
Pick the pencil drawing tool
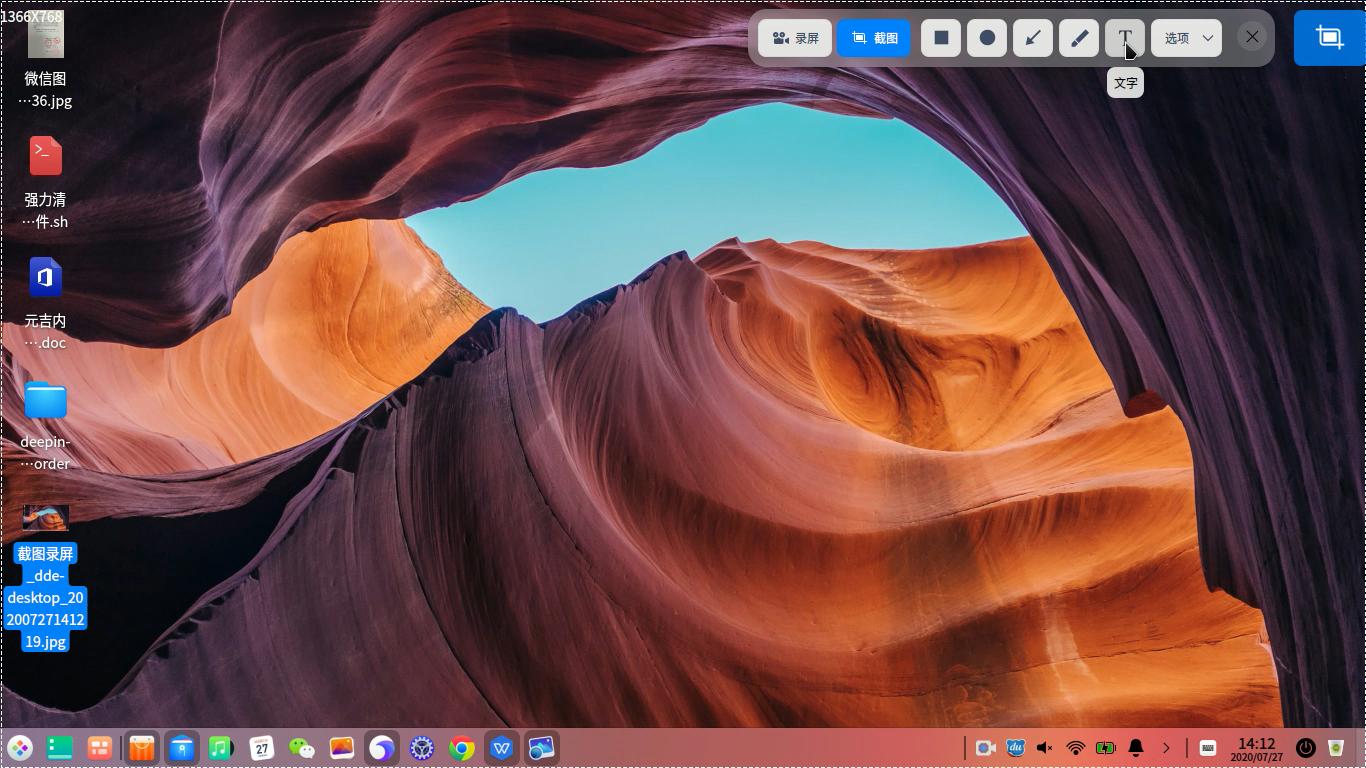[1079, 38]
